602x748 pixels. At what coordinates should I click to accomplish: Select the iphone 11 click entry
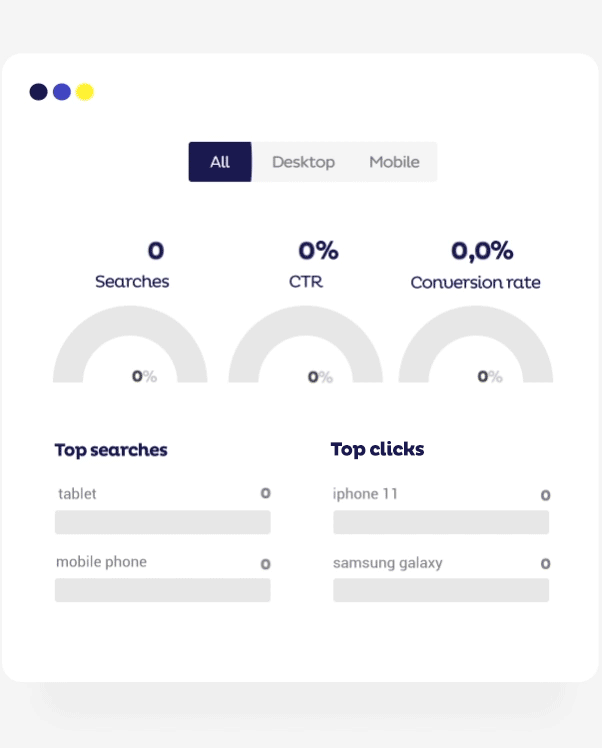pyautogui.click(x=365, y=494)
